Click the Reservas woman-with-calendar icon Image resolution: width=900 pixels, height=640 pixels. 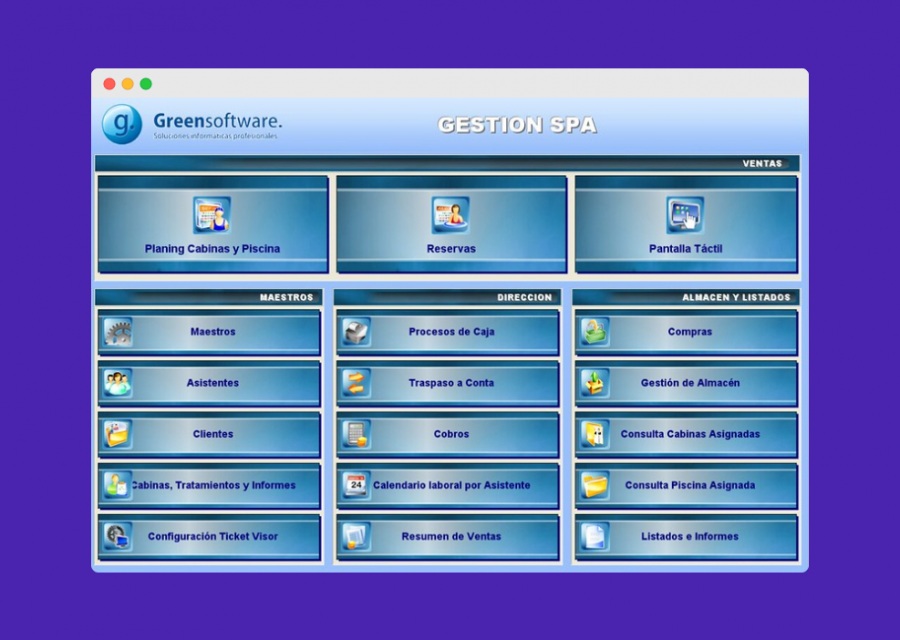(x=451, y=215)
